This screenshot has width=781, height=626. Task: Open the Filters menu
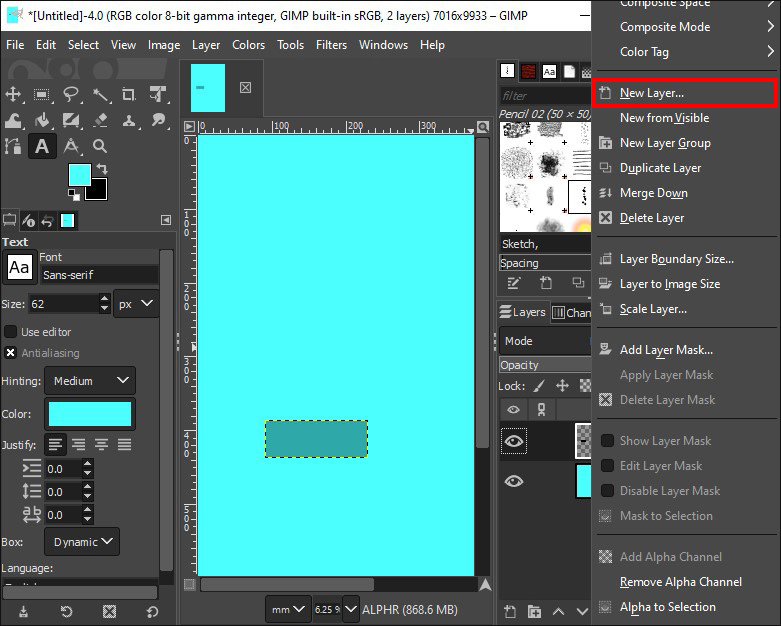[x=329, y=45]
